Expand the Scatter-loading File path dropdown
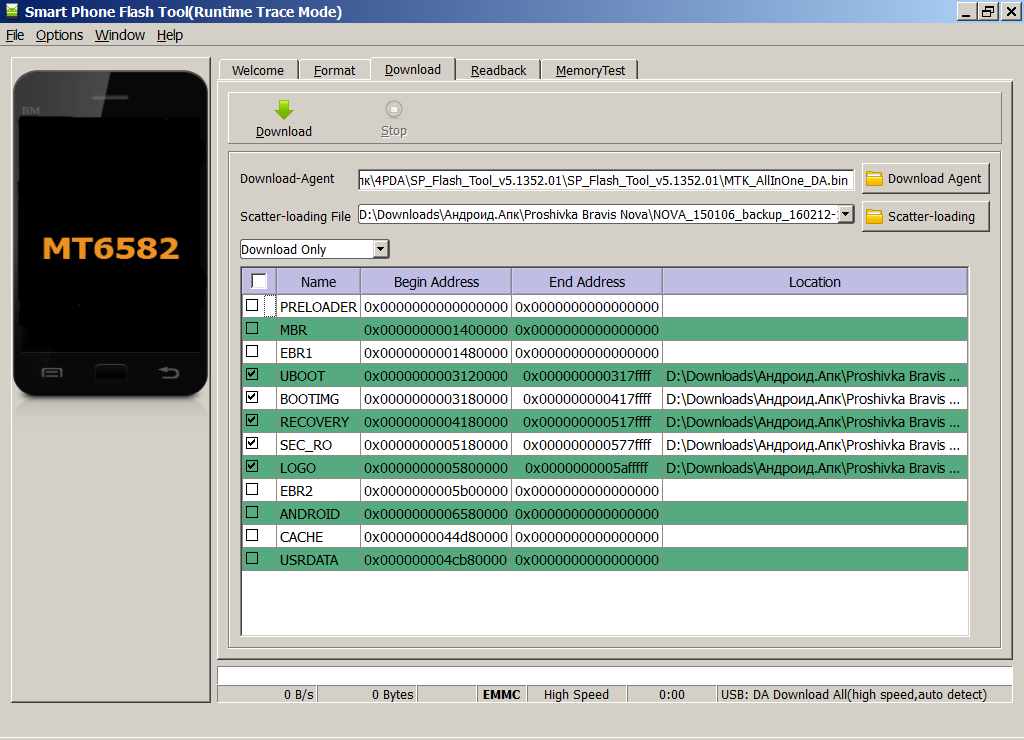 coord(846,214)
